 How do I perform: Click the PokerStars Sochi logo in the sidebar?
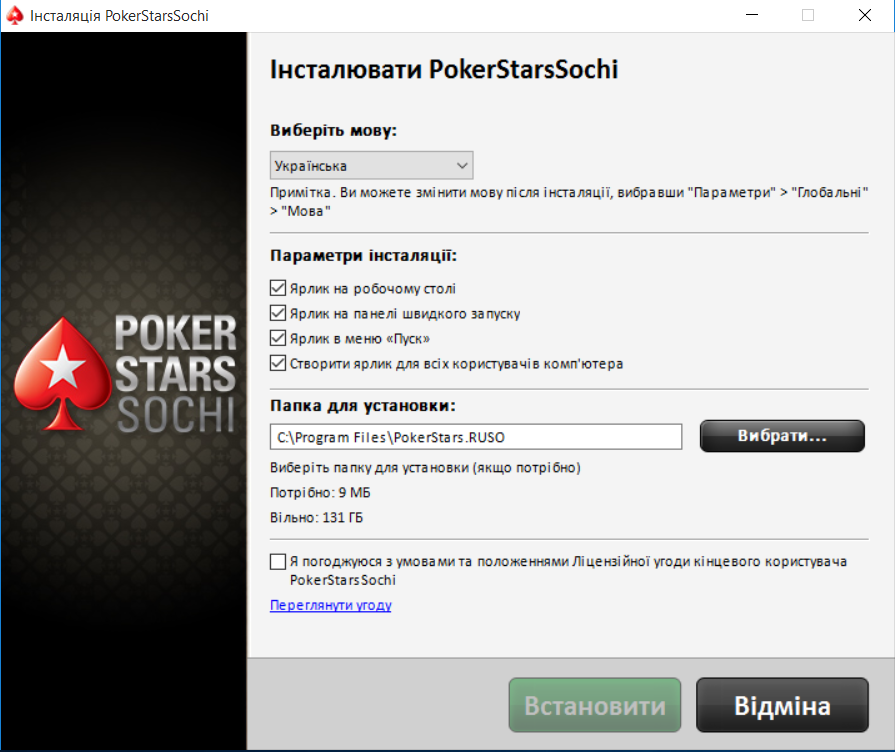click(125, 373)
